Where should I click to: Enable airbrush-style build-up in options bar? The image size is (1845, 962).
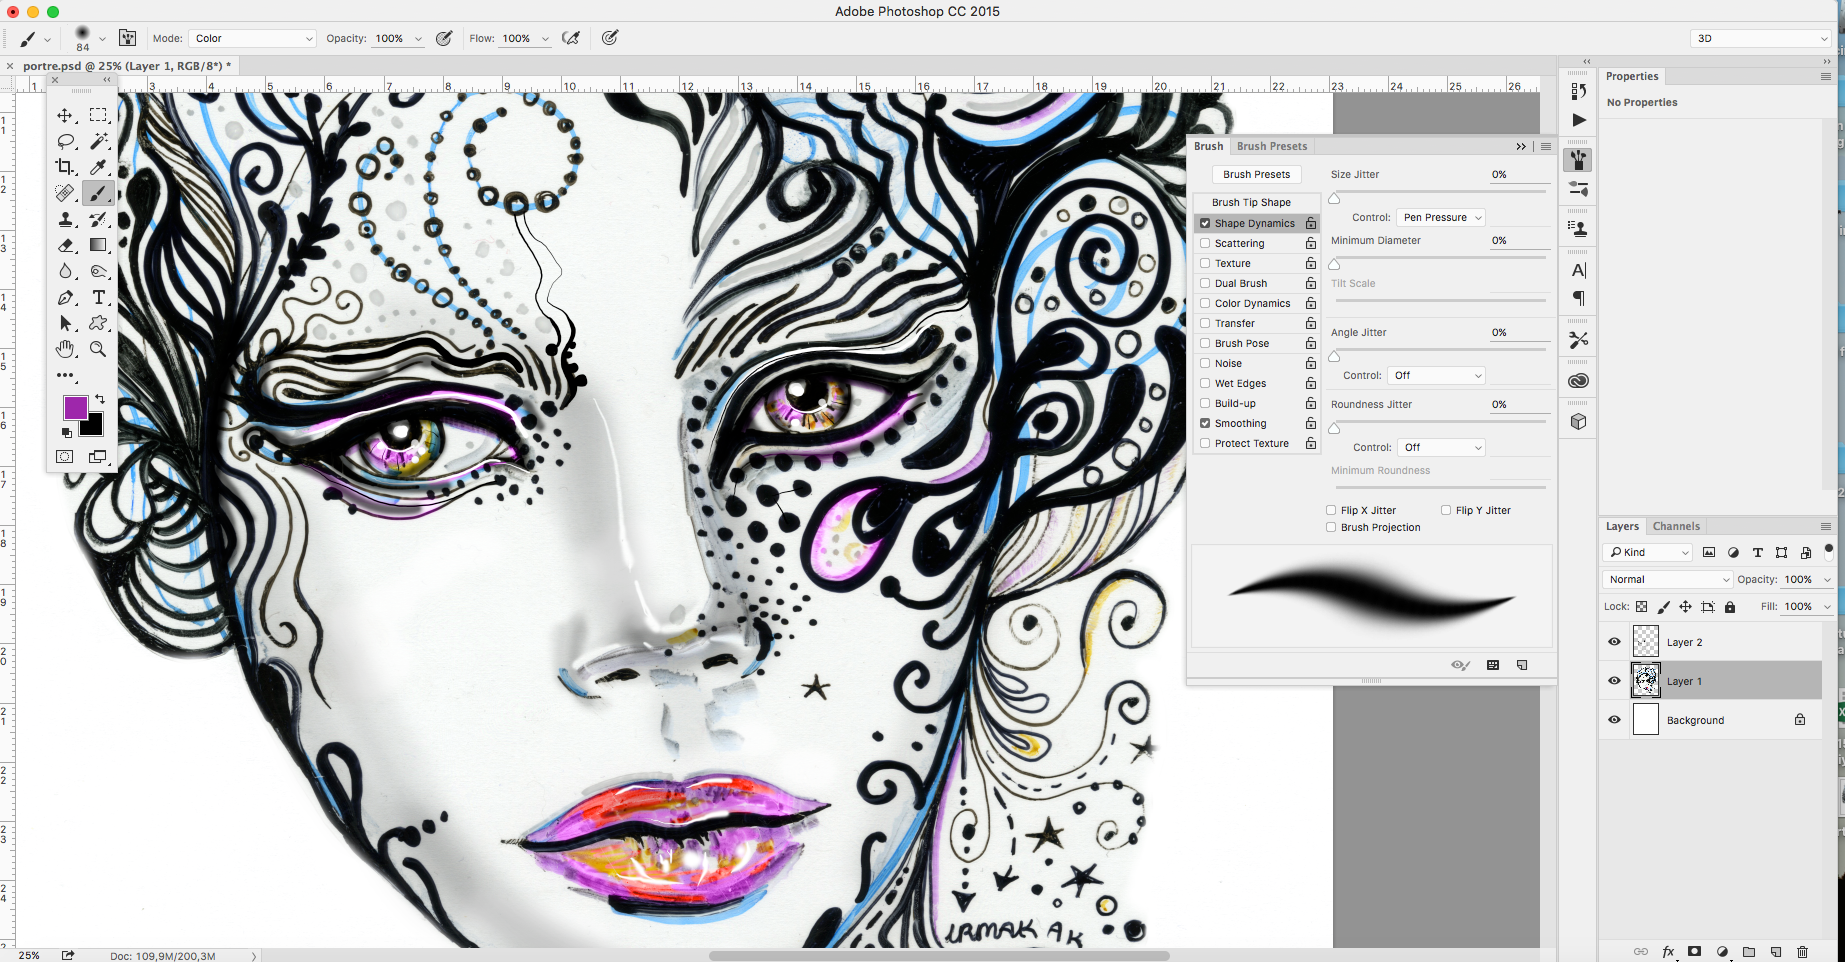tap(571, 38)
